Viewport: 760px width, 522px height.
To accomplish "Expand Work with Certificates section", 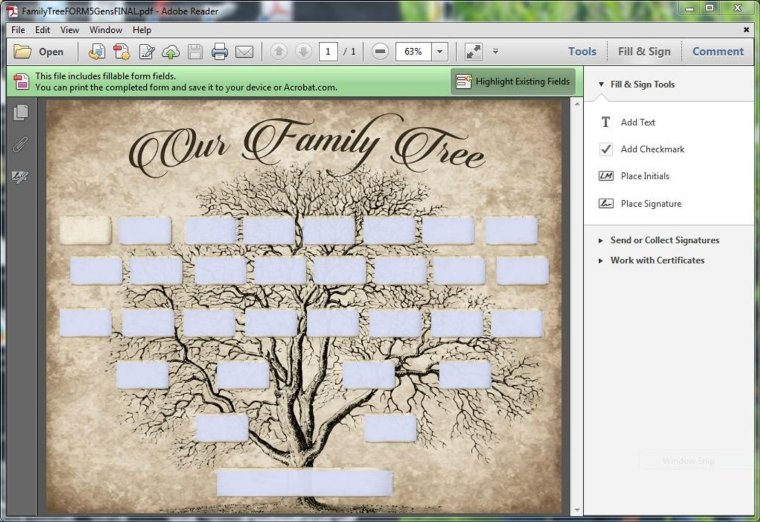I will (657, 261).
